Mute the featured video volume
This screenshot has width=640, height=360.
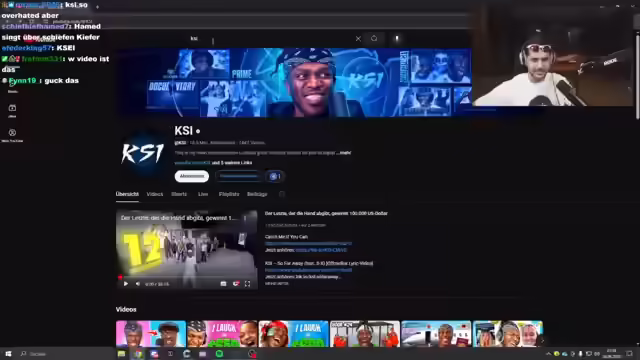(x=138, y=284)
